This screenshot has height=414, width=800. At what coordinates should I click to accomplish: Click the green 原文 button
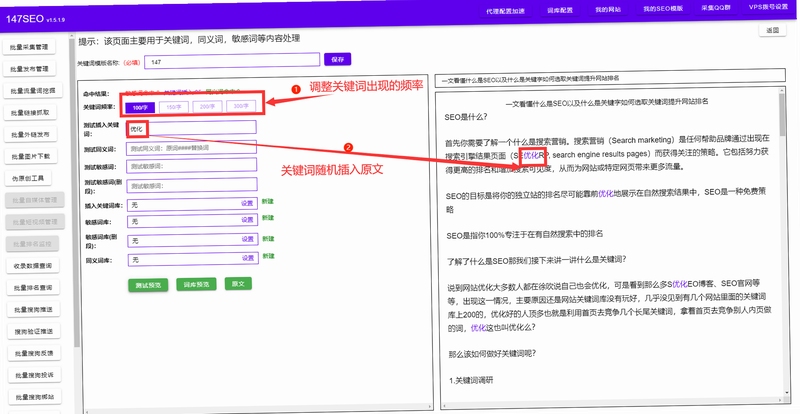238,283
